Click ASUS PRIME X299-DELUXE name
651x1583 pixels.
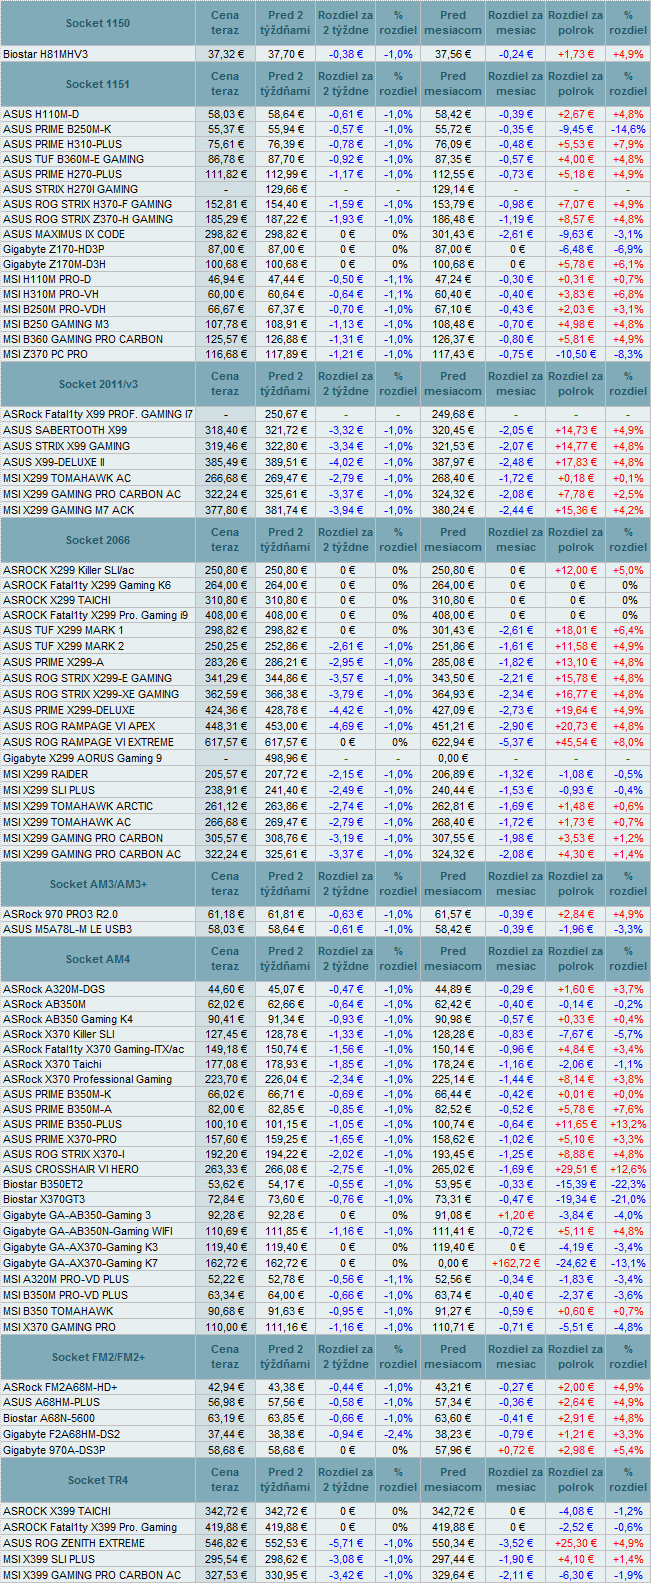(x=70, y=710)
